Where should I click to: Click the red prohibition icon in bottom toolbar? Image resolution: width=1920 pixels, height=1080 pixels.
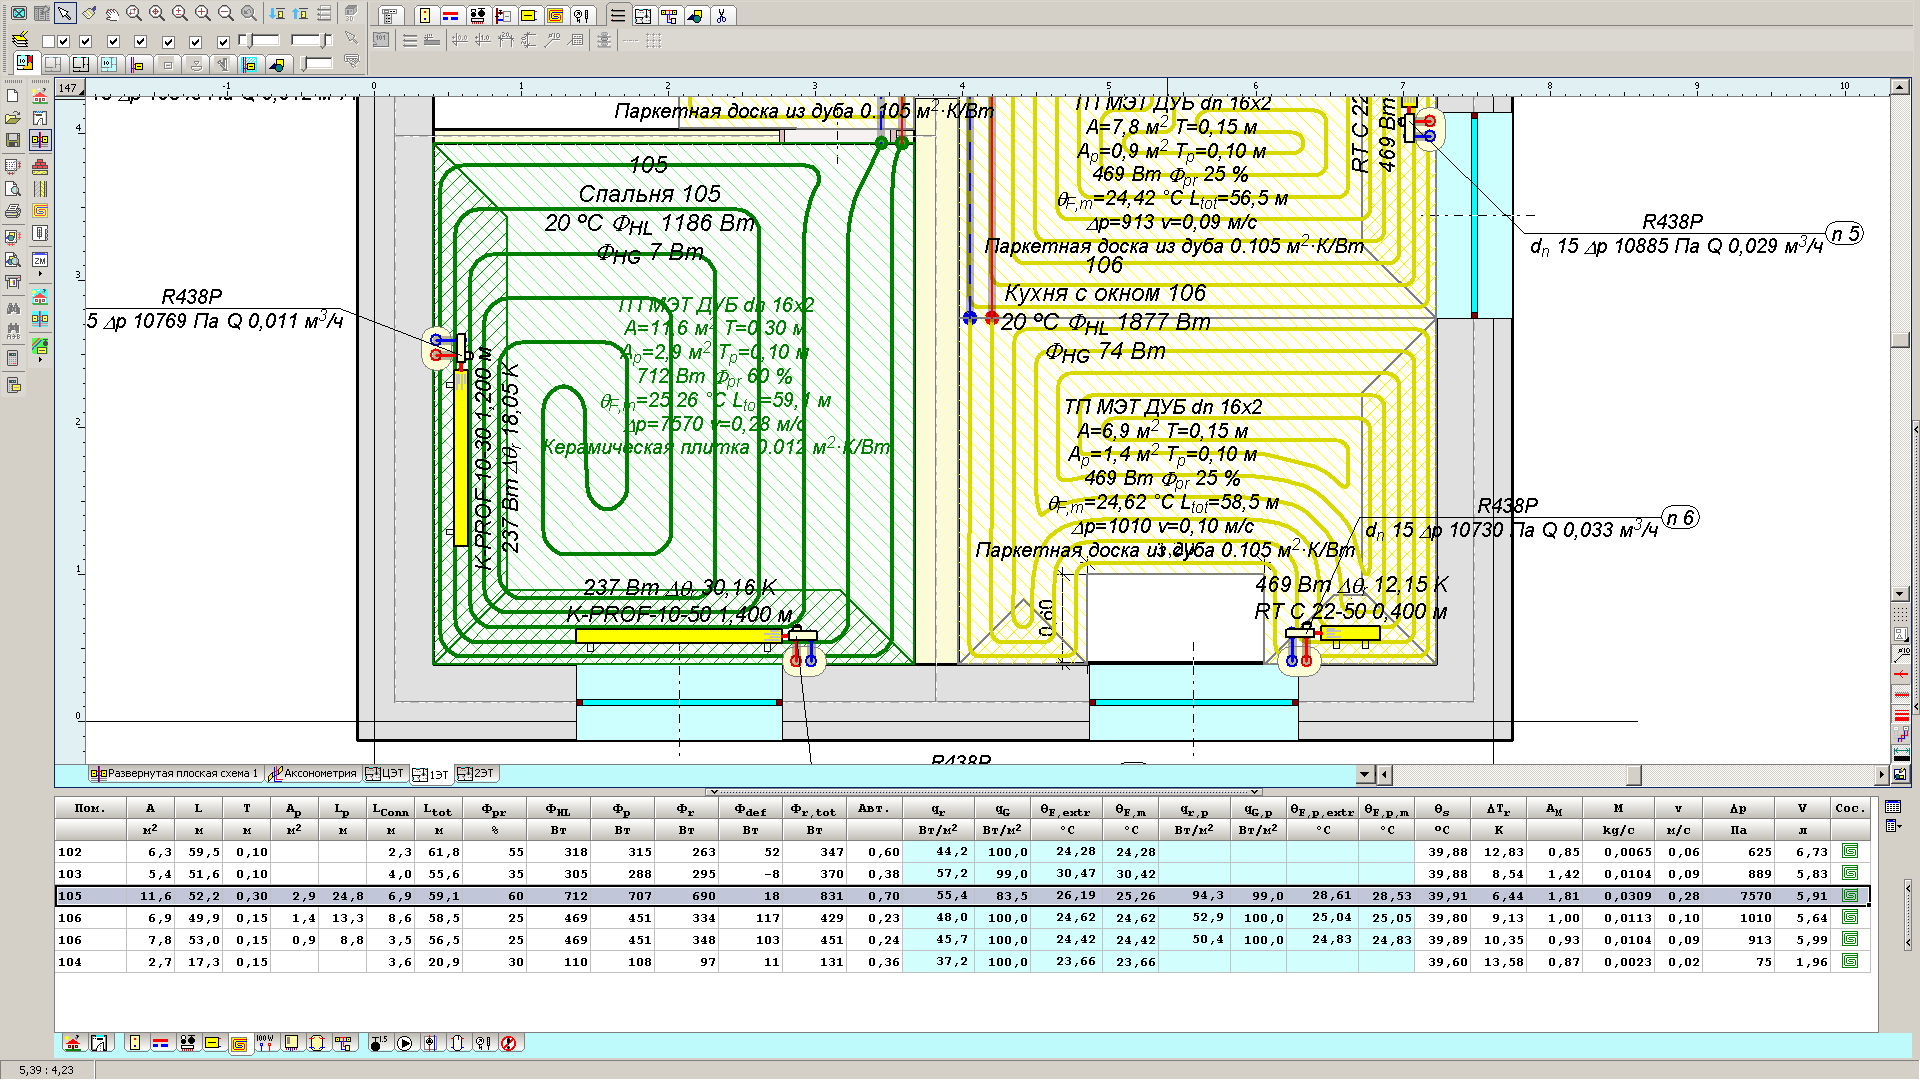point(508,1044)
